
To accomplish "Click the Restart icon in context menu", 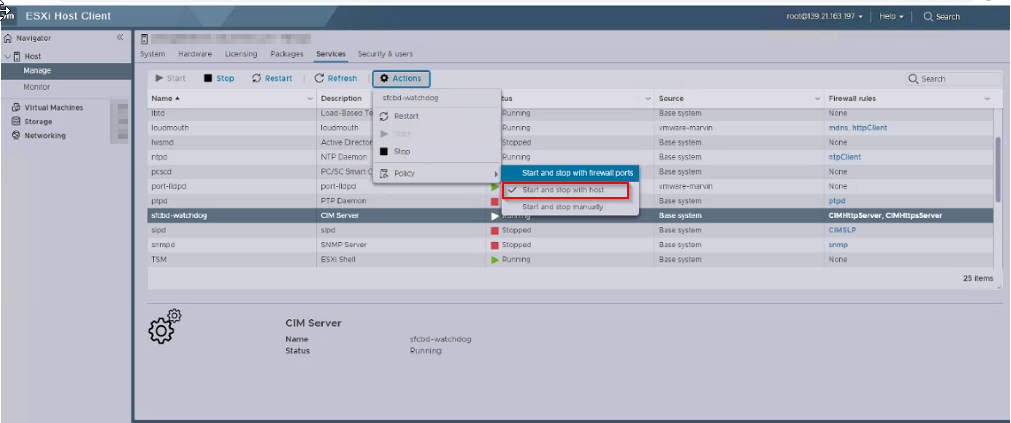I will click(x=384, y=116).
